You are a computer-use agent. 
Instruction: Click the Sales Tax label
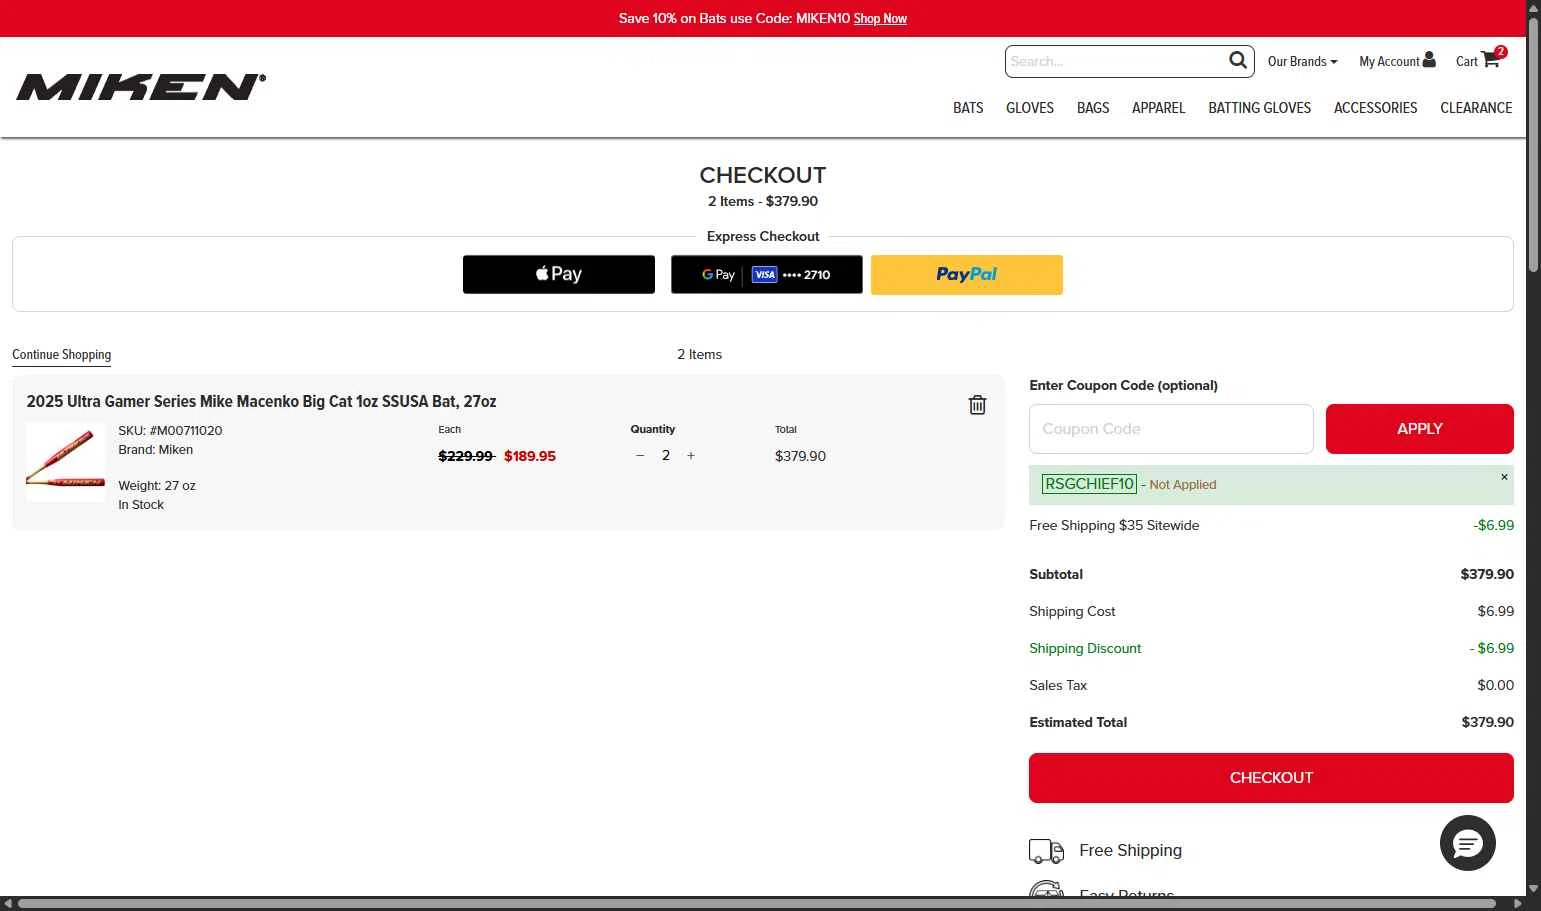(1058, 685)
